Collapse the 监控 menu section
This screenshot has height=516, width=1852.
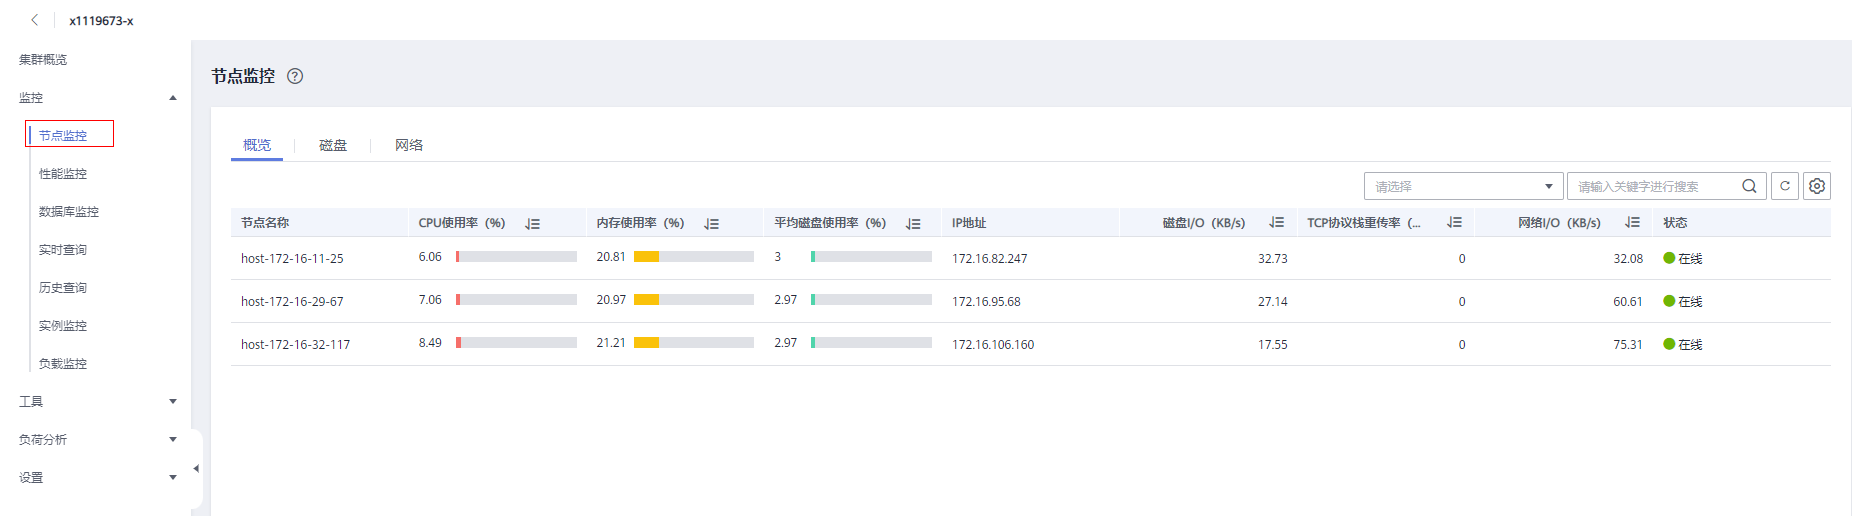coord(173,98)
